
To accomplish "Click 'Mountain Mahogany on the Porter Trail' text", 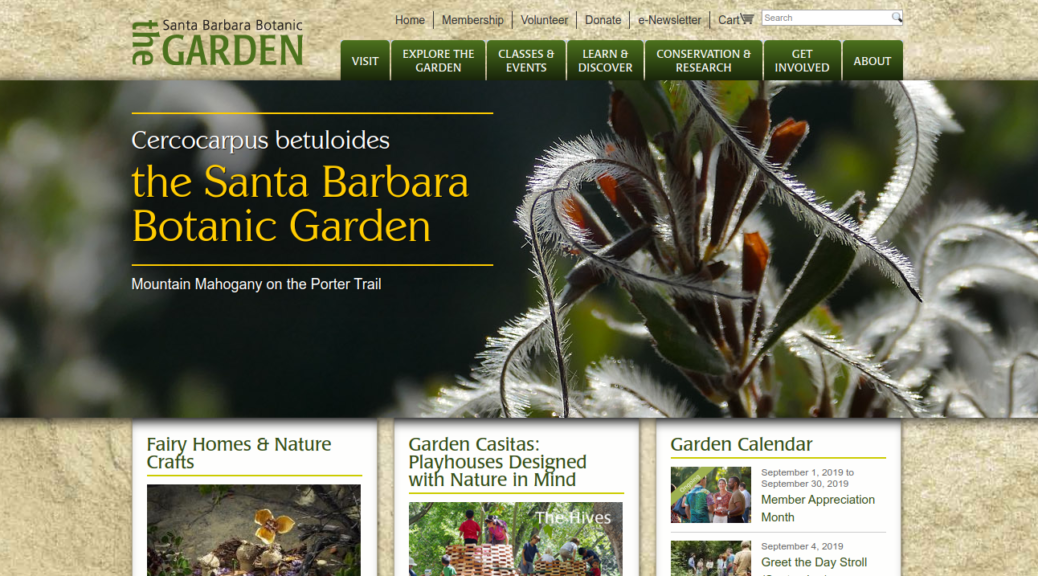I will (256, 284).
